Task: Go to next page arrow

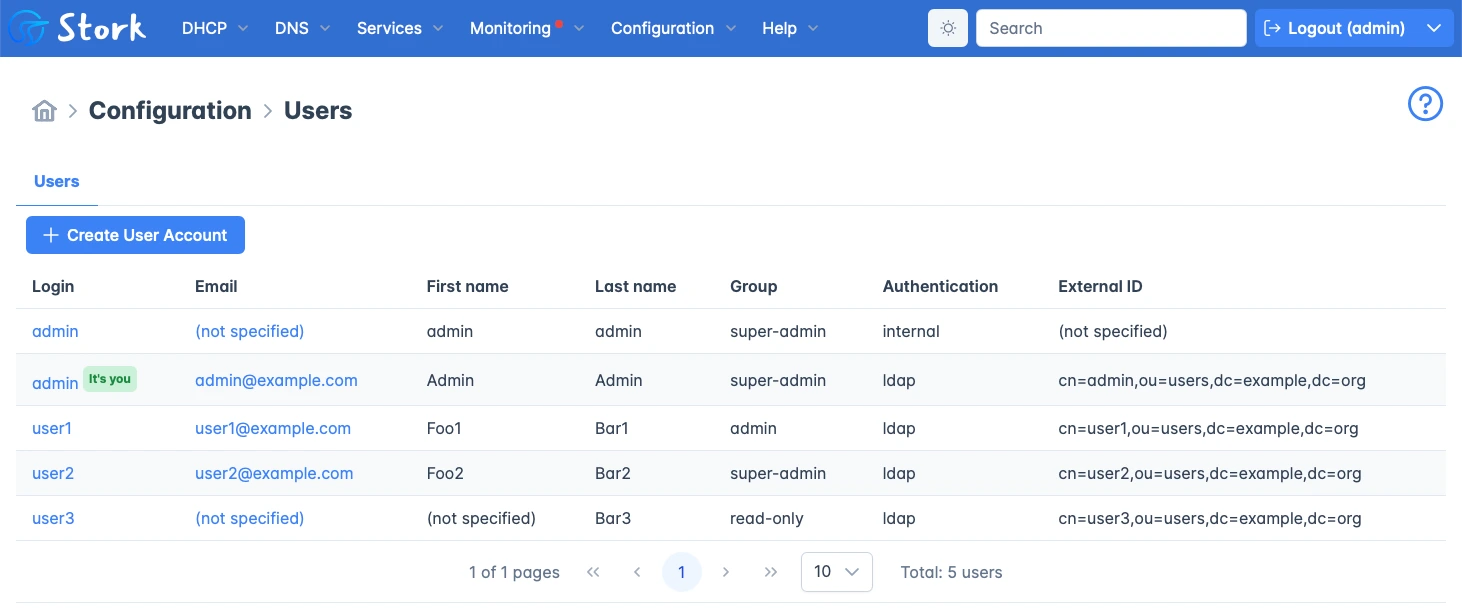Action: [726, 572]
